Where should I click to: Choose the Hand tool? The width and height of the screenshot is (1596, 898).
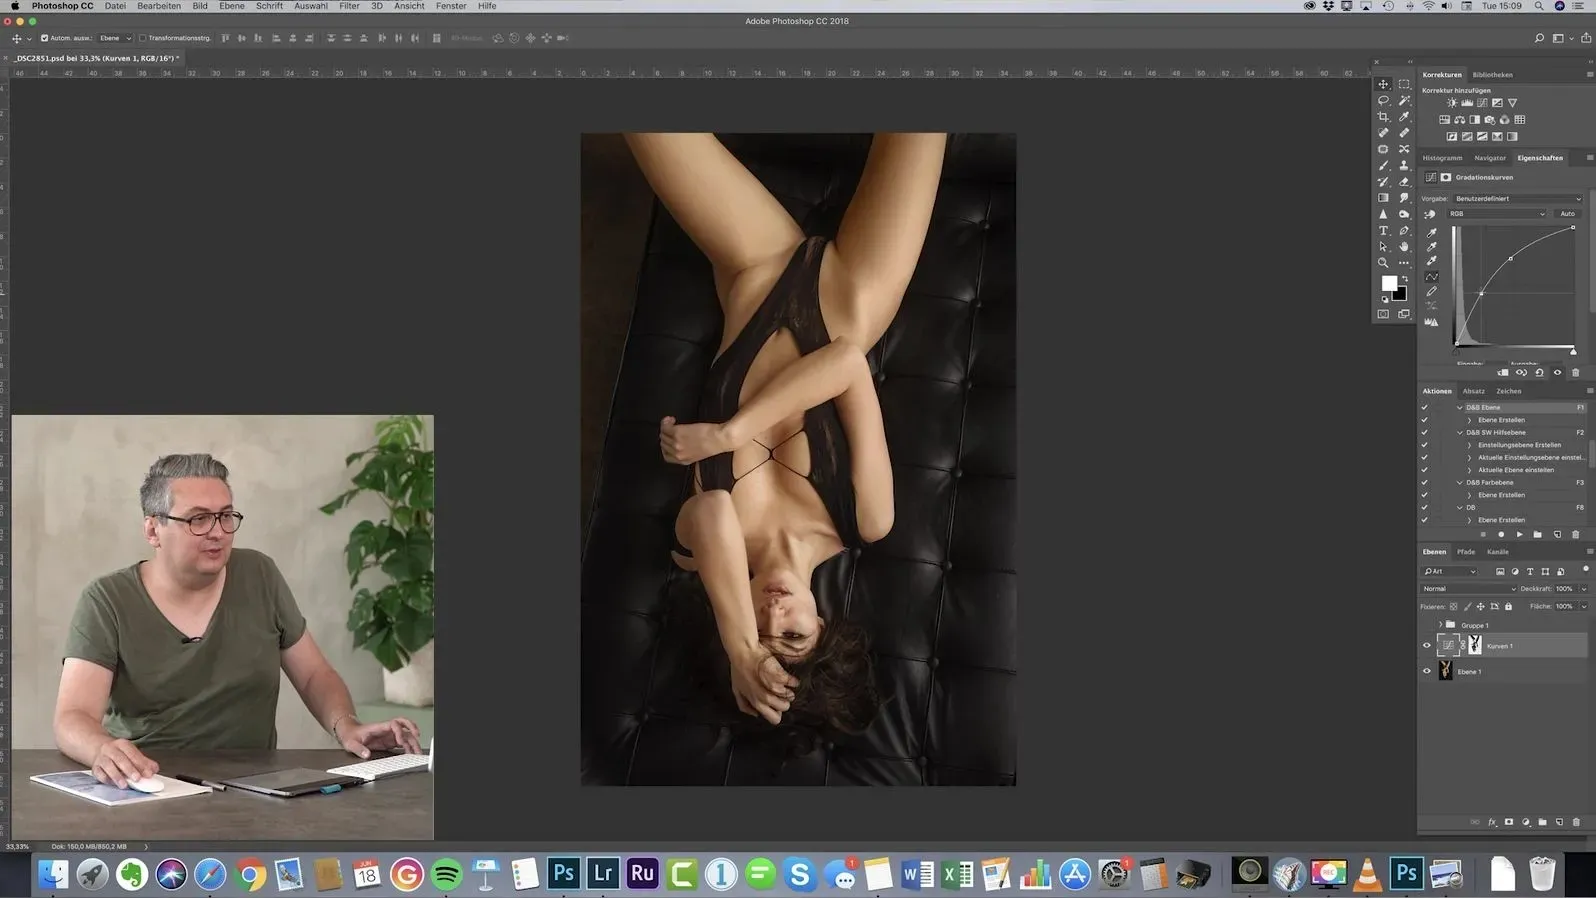pos(1404,246)
